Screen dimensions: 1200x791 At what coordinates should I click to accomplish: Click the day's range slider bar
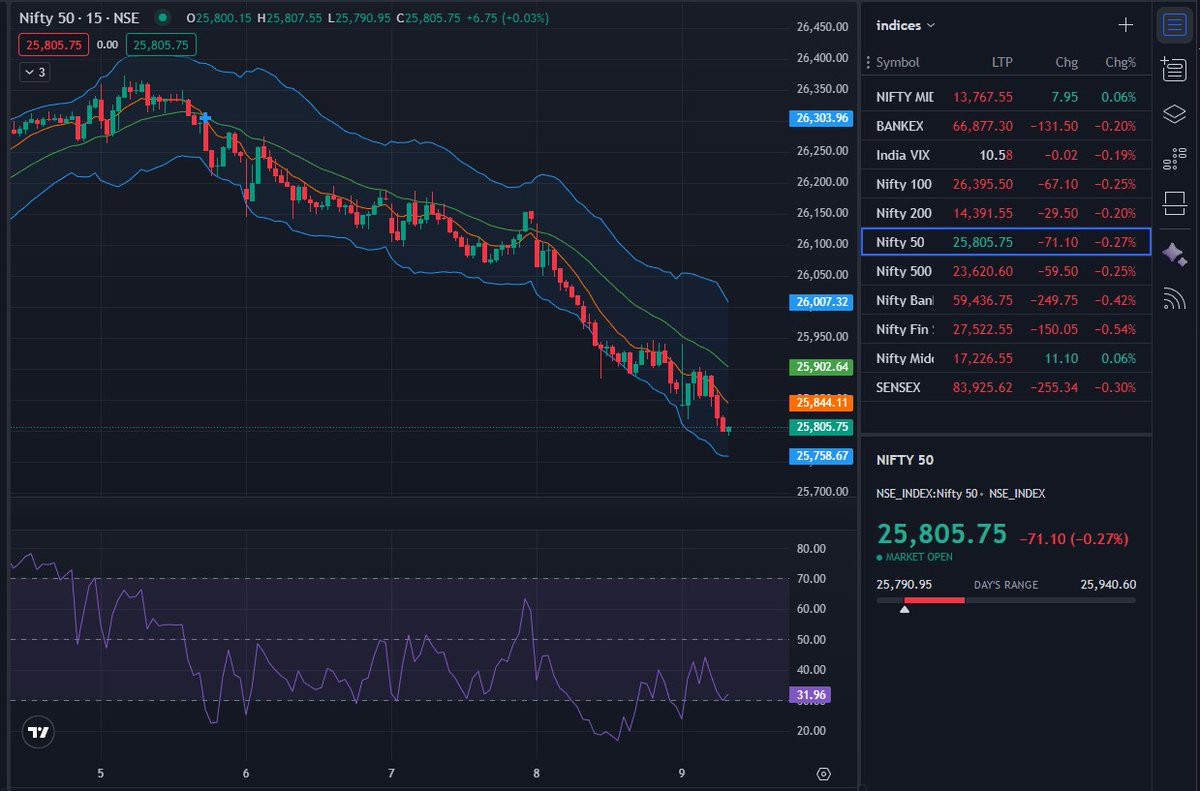(1005, 600)
